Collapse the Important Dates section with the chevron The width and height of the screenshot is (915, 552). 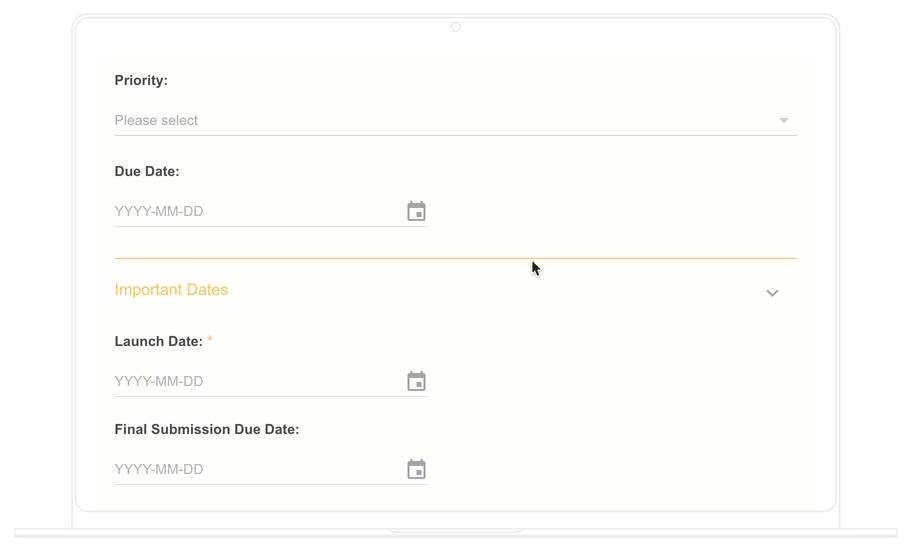coord(772,293)
